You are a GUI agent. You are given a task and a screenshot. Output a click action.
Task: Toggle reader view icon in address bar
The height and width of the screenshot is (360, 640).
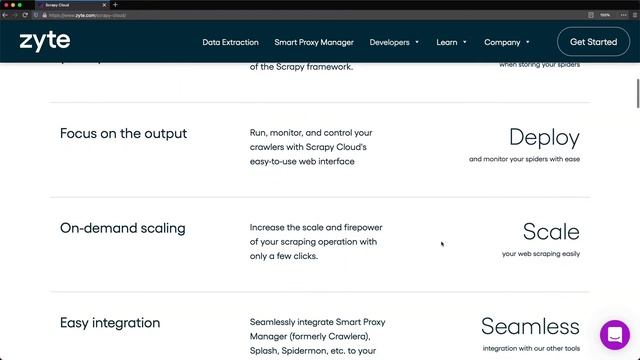[x=591, y=15]
